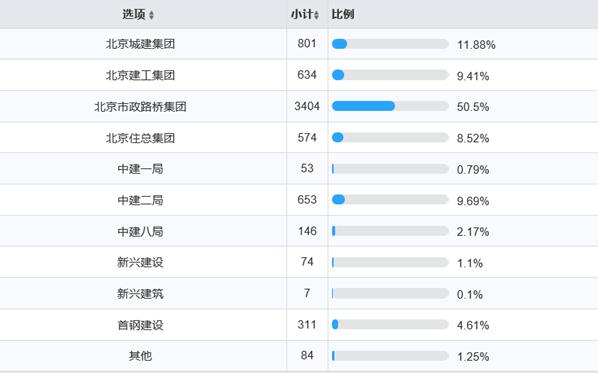Click the 50.5% progress bar
This screenshot has height=373, width=598.
pos(390,106)
